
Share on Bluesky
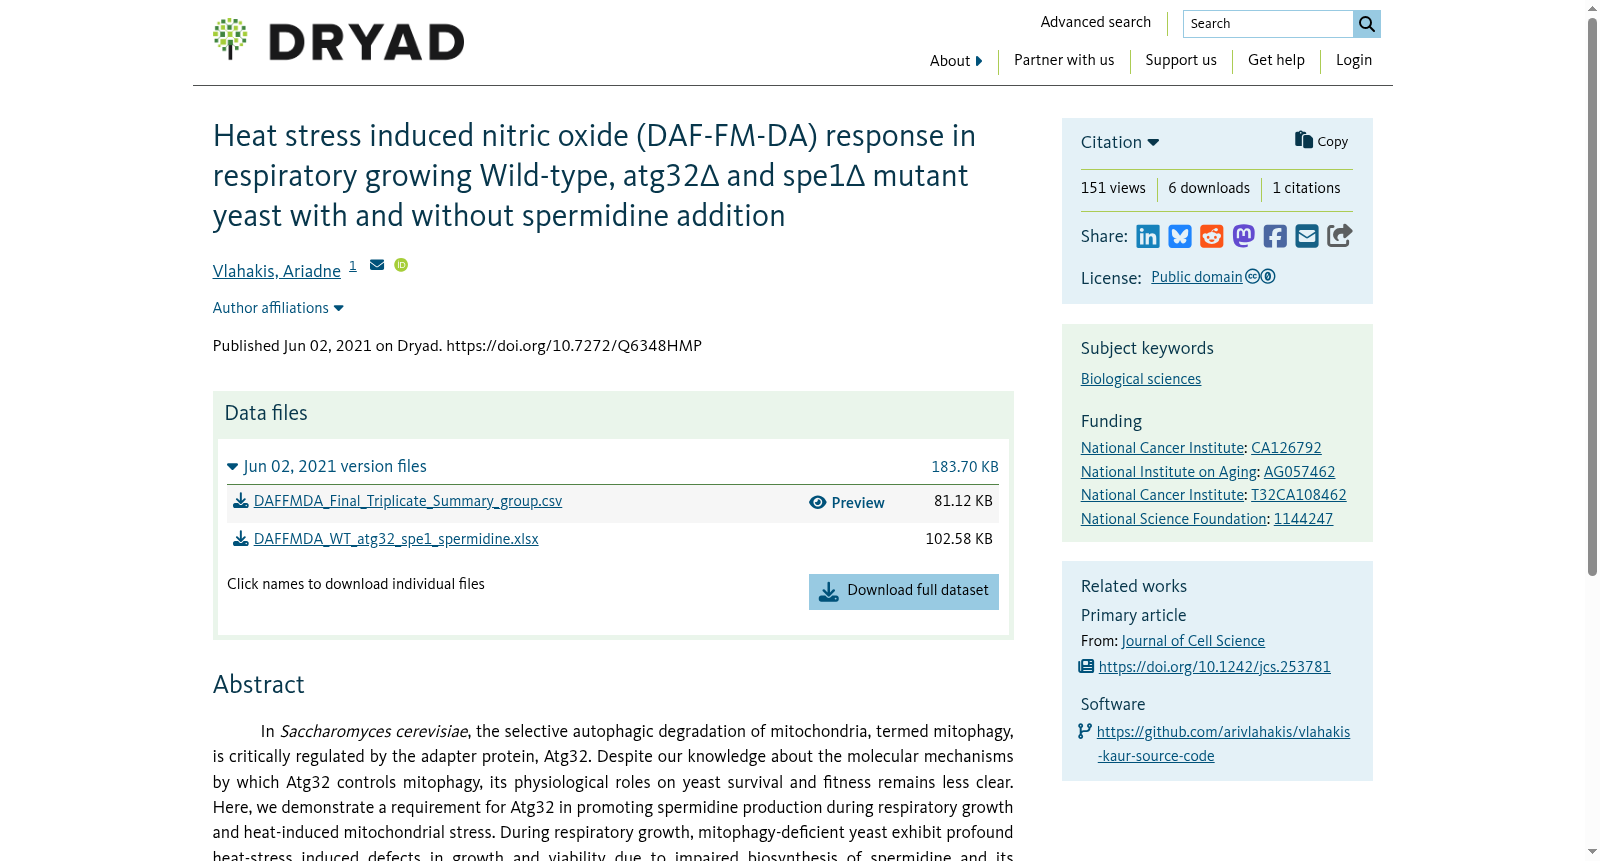click(x=1180, y=236)
